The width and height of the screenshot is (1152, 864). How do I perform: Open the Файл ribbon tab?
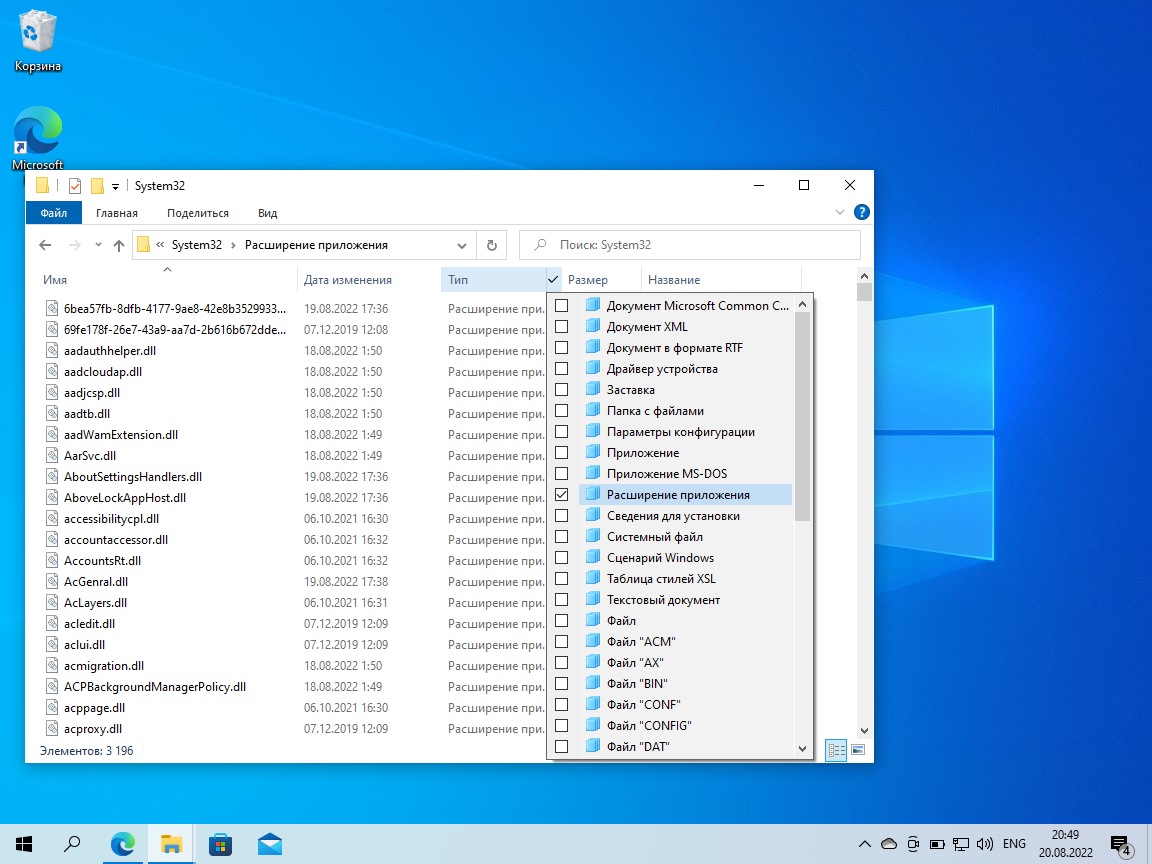[x=54, y=213]
